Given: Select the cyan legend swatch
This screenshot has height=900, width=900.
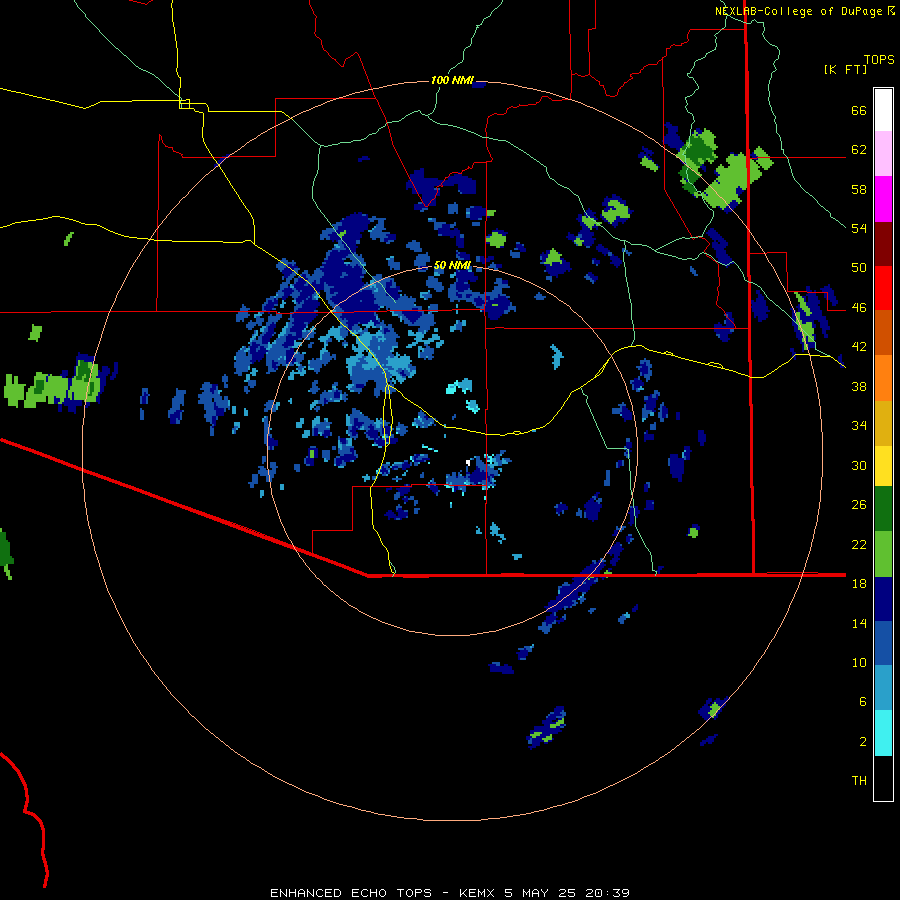Looking at the screenshot, I should tap(883, 733).
